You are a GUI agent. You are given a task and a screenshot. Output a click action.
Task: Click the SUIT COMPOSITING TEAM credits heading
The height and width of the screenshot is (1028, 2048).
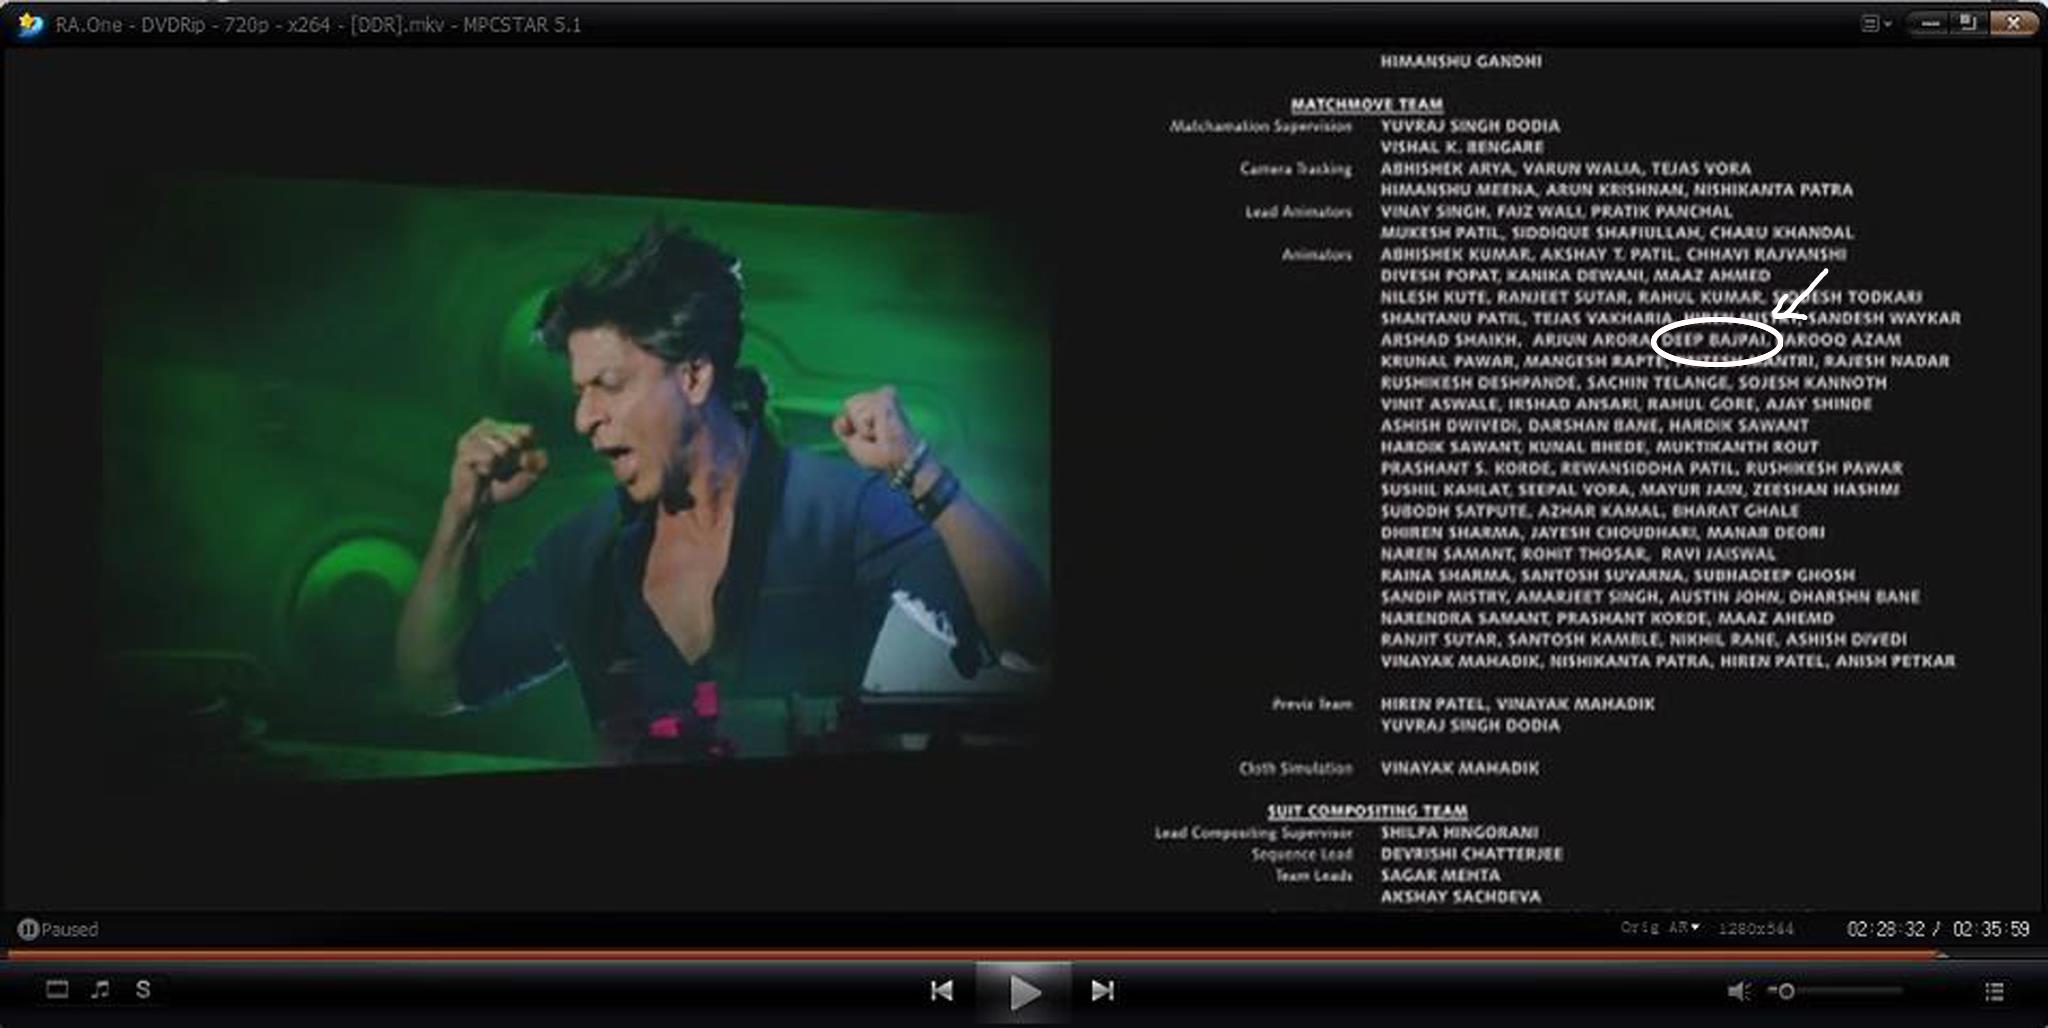1367,811
